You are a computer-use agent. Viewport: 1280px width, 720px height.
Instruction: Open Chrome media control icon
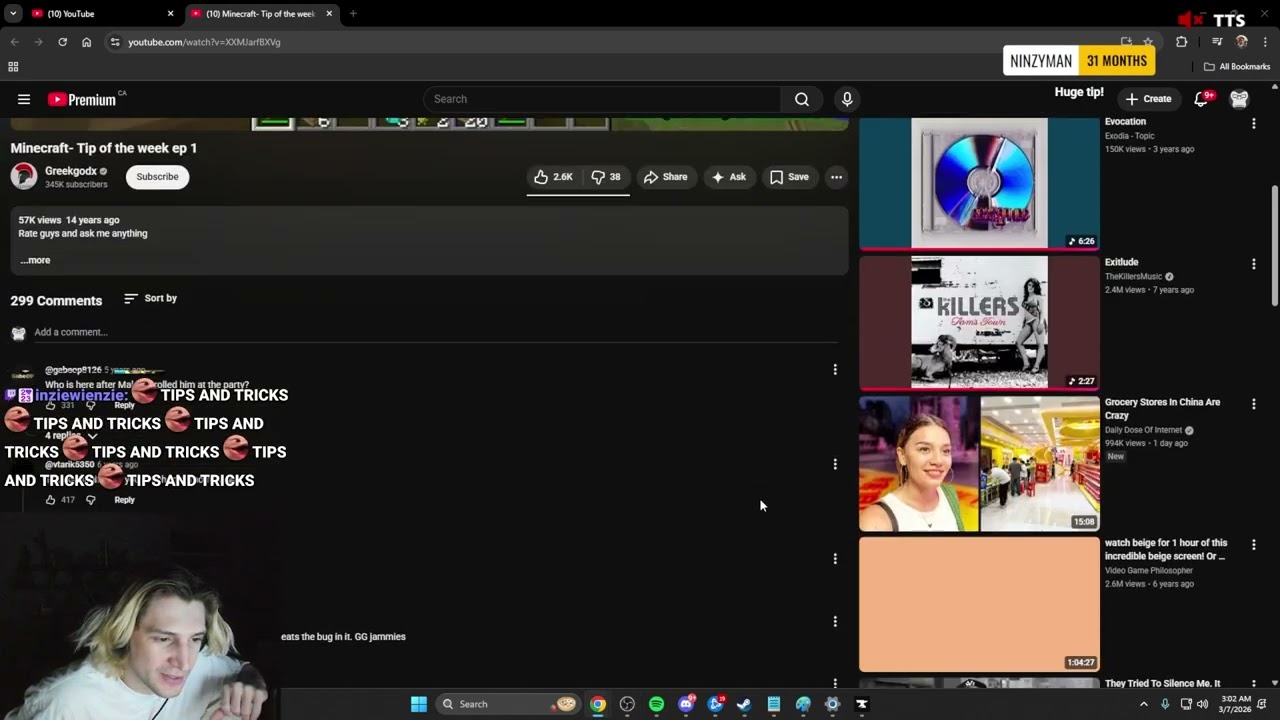click(1217, 42)
